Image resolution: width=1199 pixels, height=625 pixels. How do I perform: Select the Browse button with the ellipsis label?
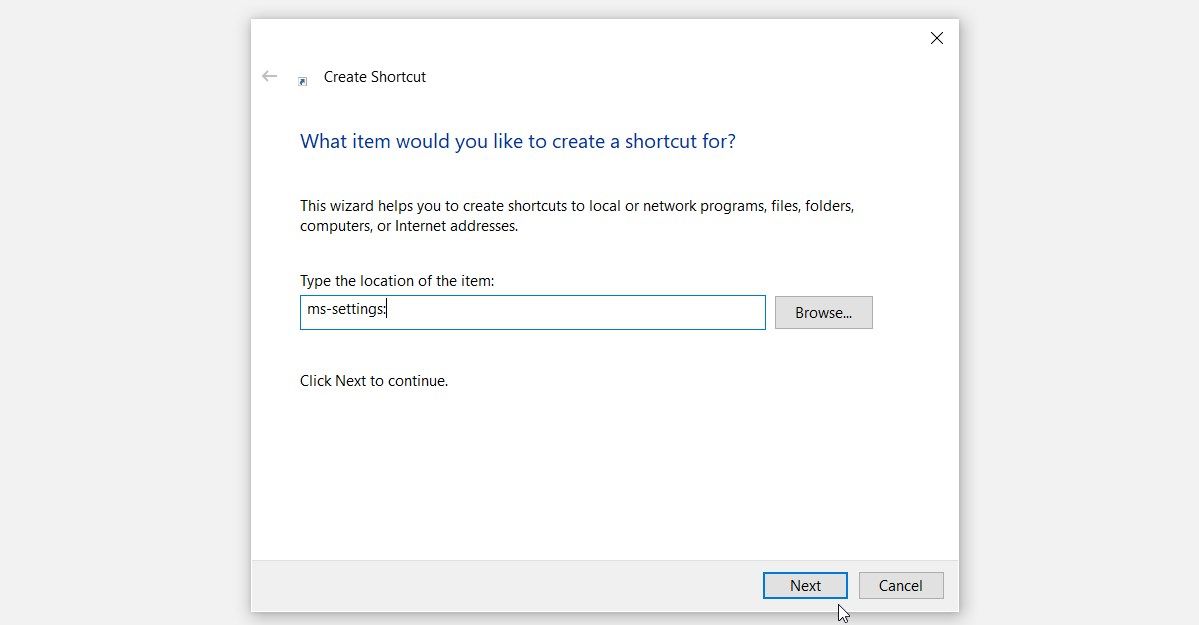click(823, 312)
